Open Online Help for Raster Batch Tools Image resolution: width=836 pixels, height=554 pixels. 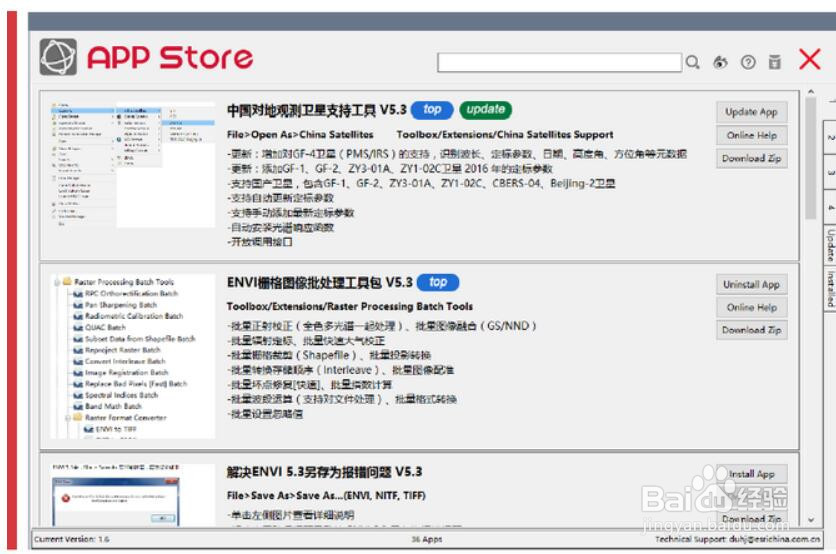751,308
